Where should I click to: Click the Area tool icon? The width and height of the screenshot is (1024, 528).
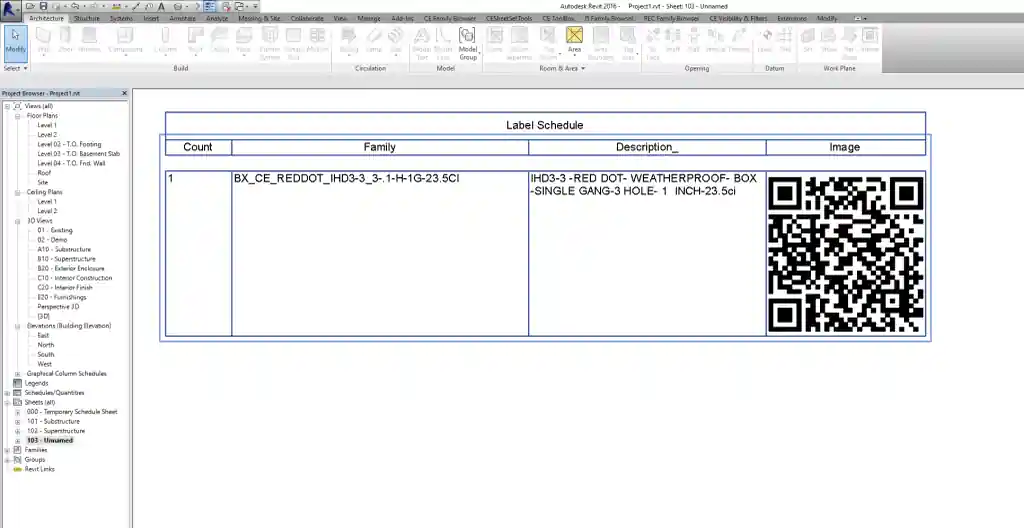click(574, 40)
